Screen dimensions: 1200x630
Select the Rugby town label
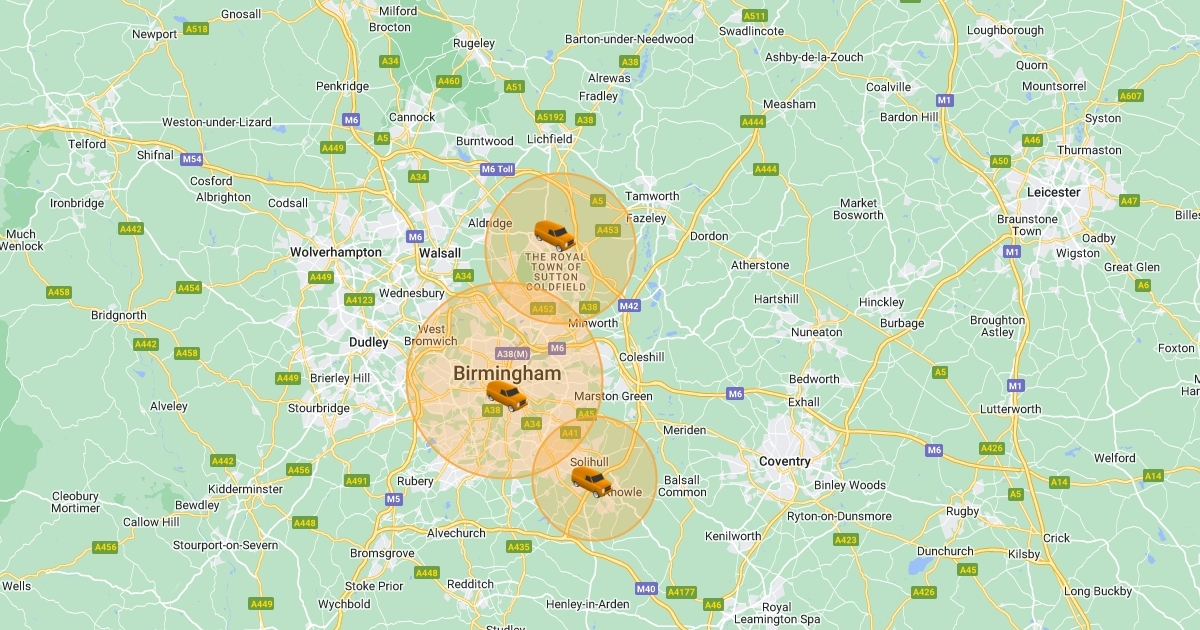tap(963, 511)
